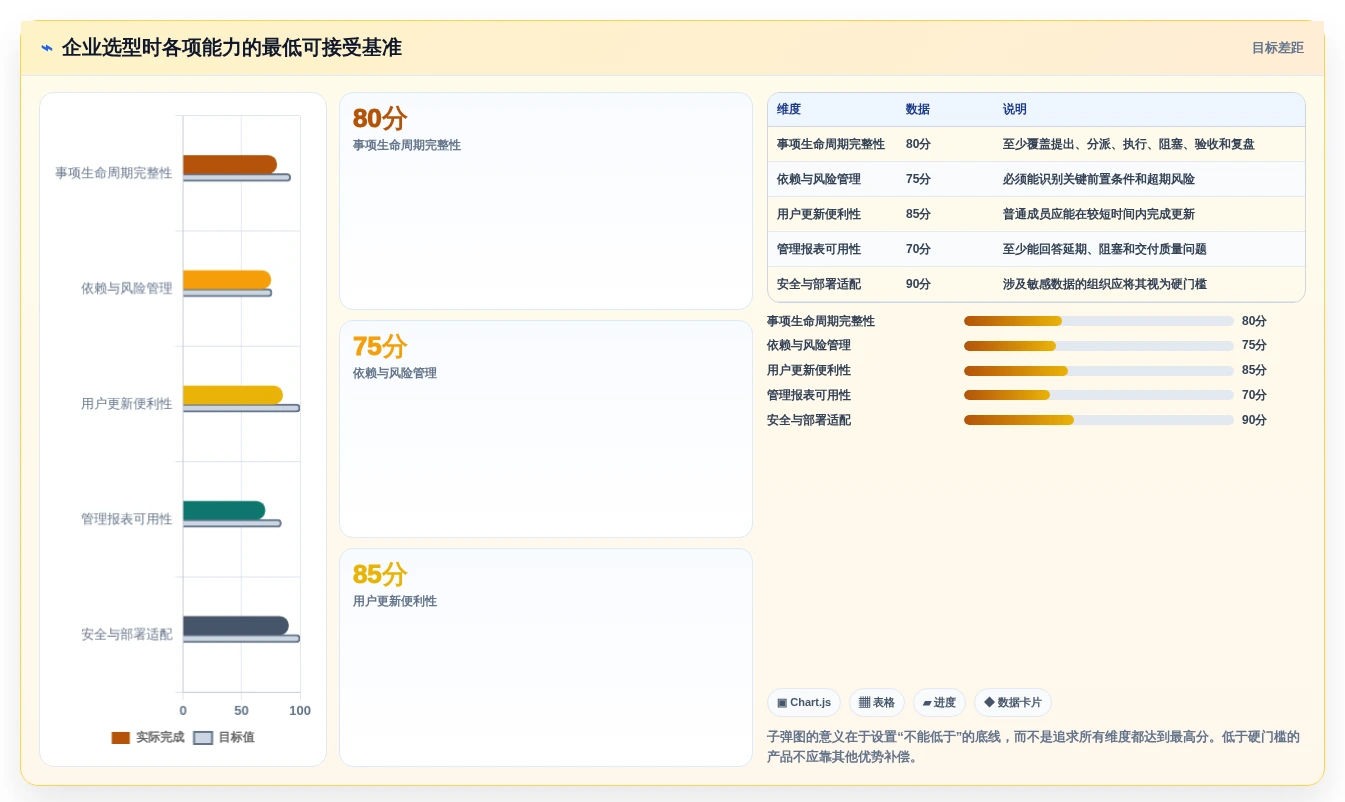
Task: Click the teal 管理报表可用性 chart bar
Action: (224, 510)
